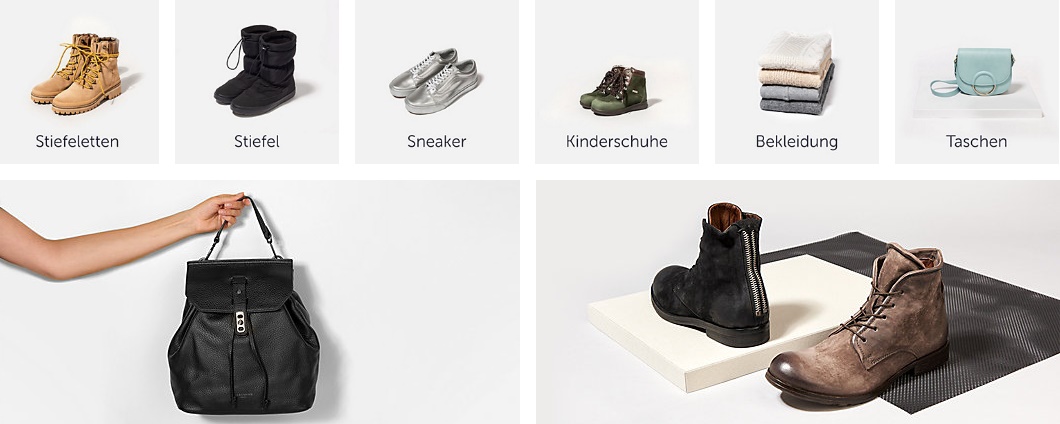Open the Kinderschuhe category label
Screen dimensions: 1060x424
point(617,141)
